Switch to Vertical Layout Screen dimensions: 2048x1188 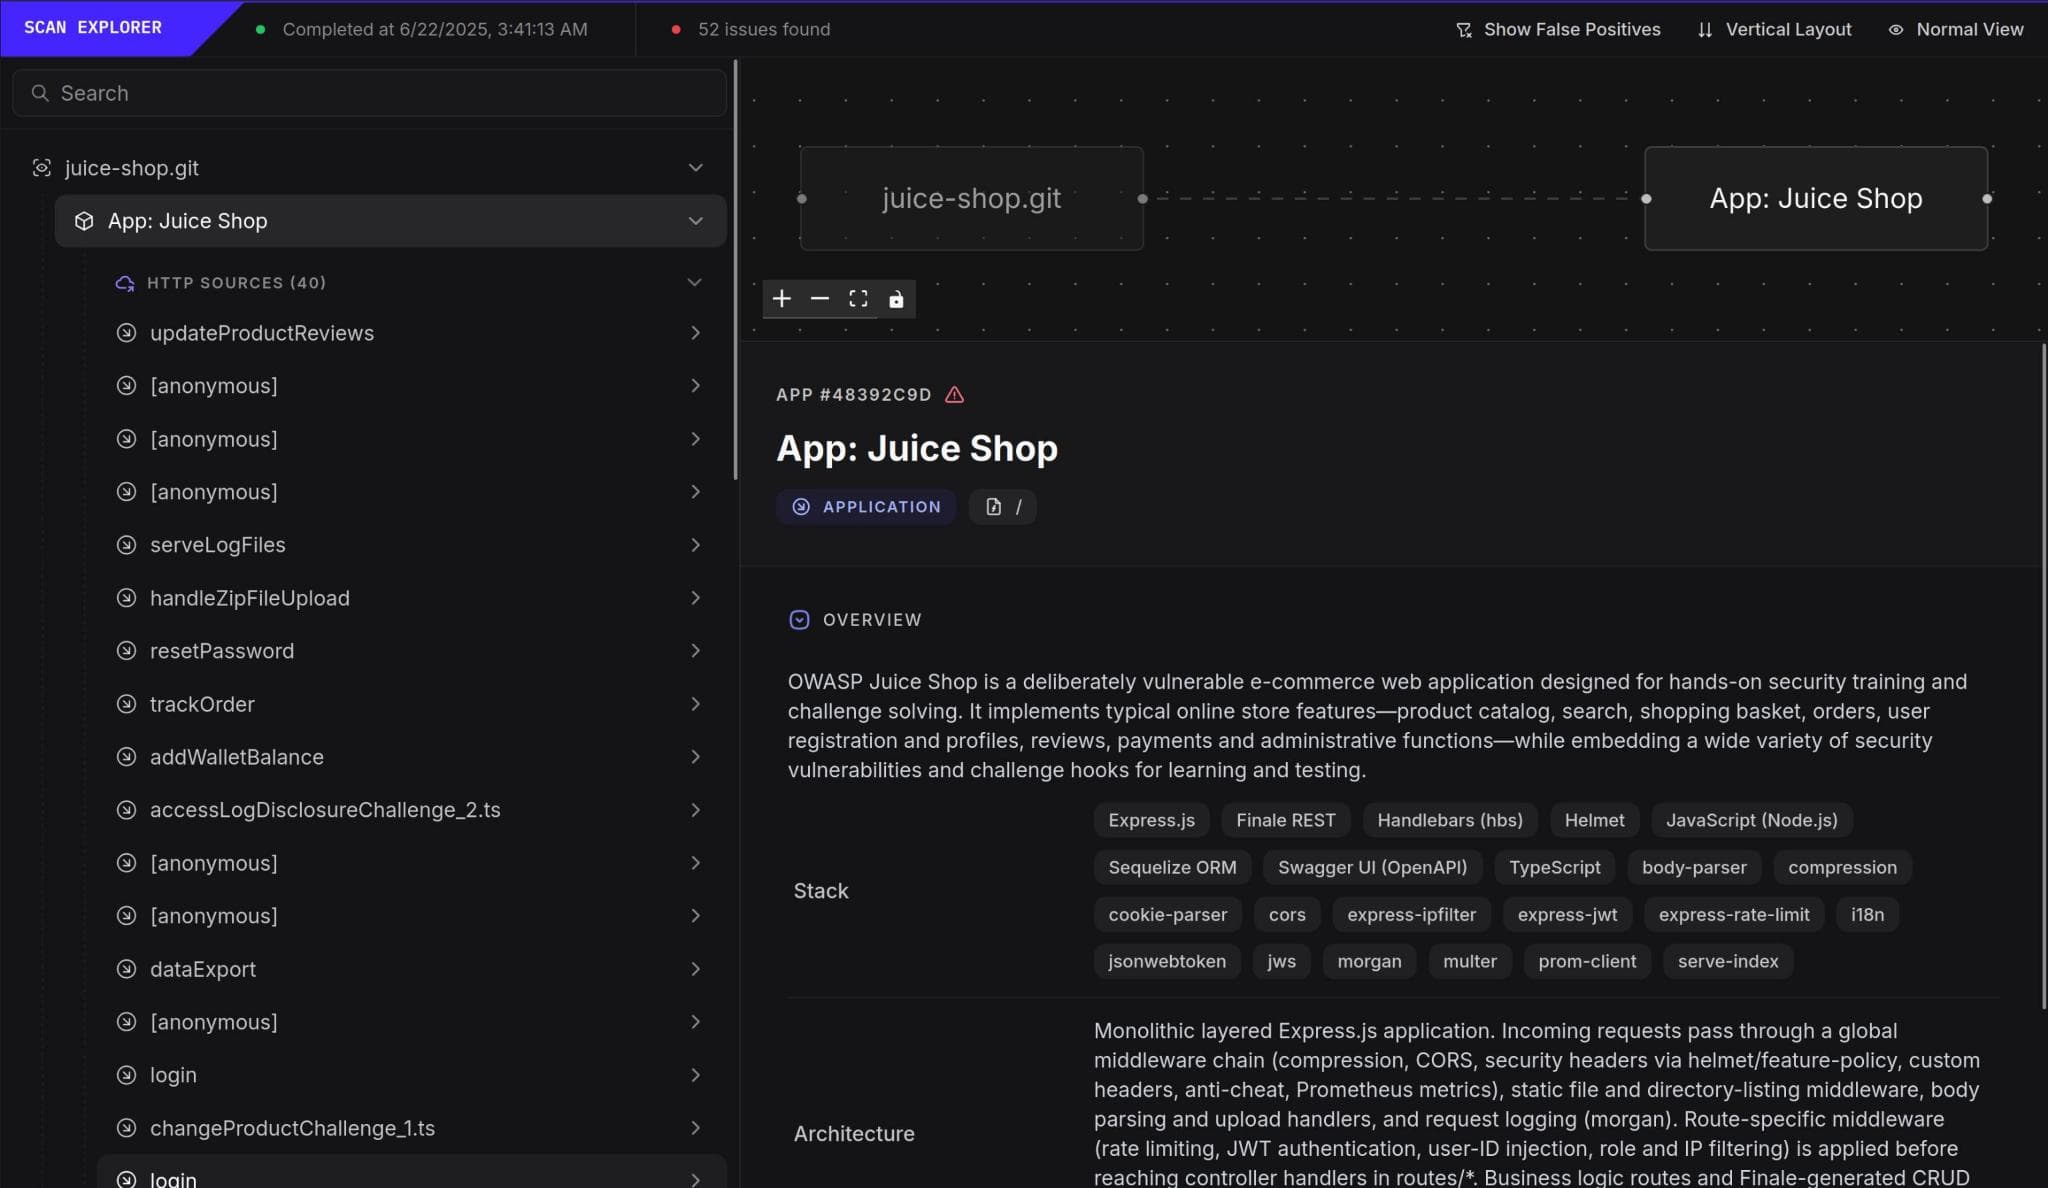tap(1774, 30)
